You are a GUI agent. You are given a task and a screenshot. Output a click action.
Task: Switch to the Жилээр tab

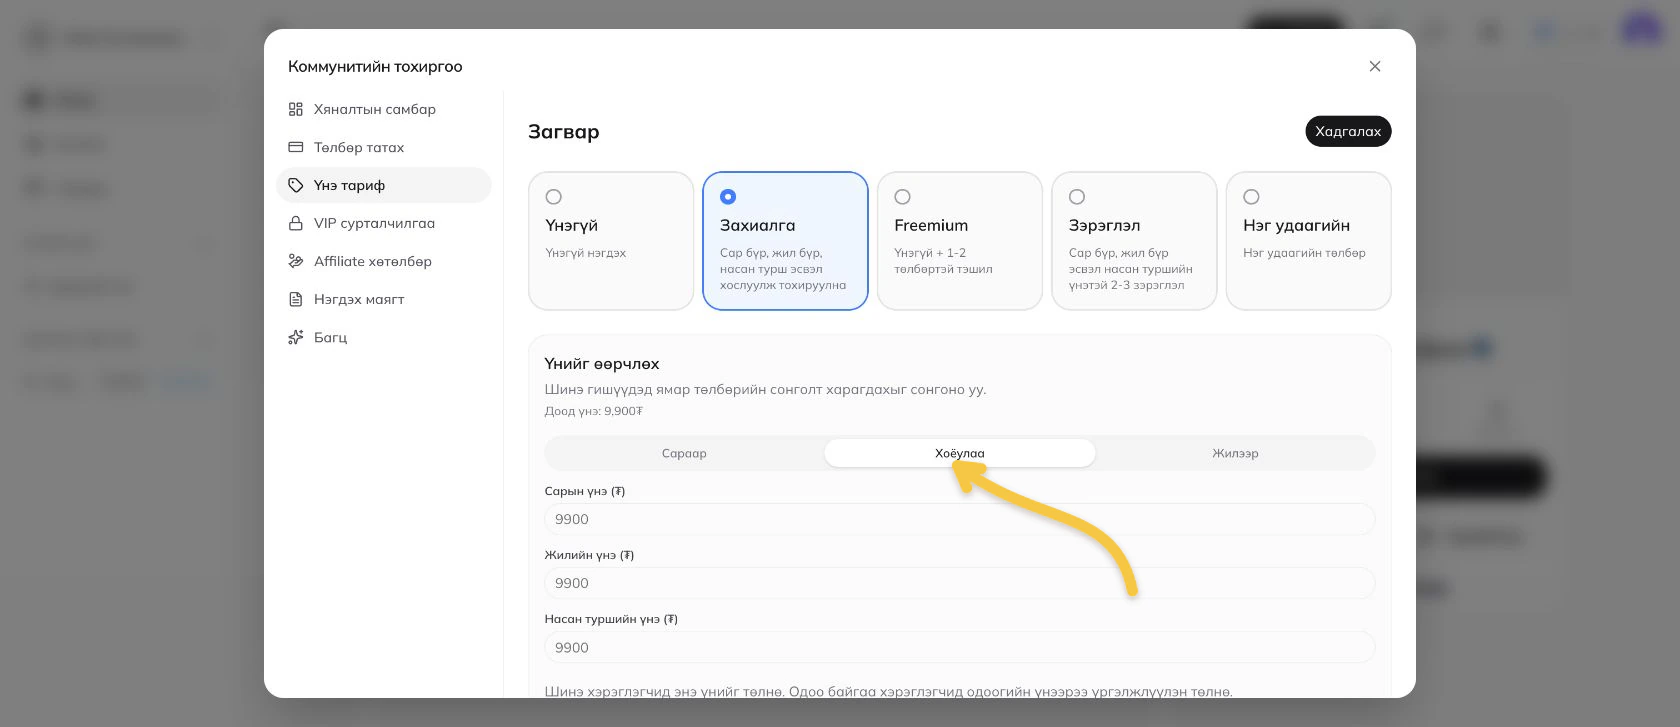click(1235, 453)
